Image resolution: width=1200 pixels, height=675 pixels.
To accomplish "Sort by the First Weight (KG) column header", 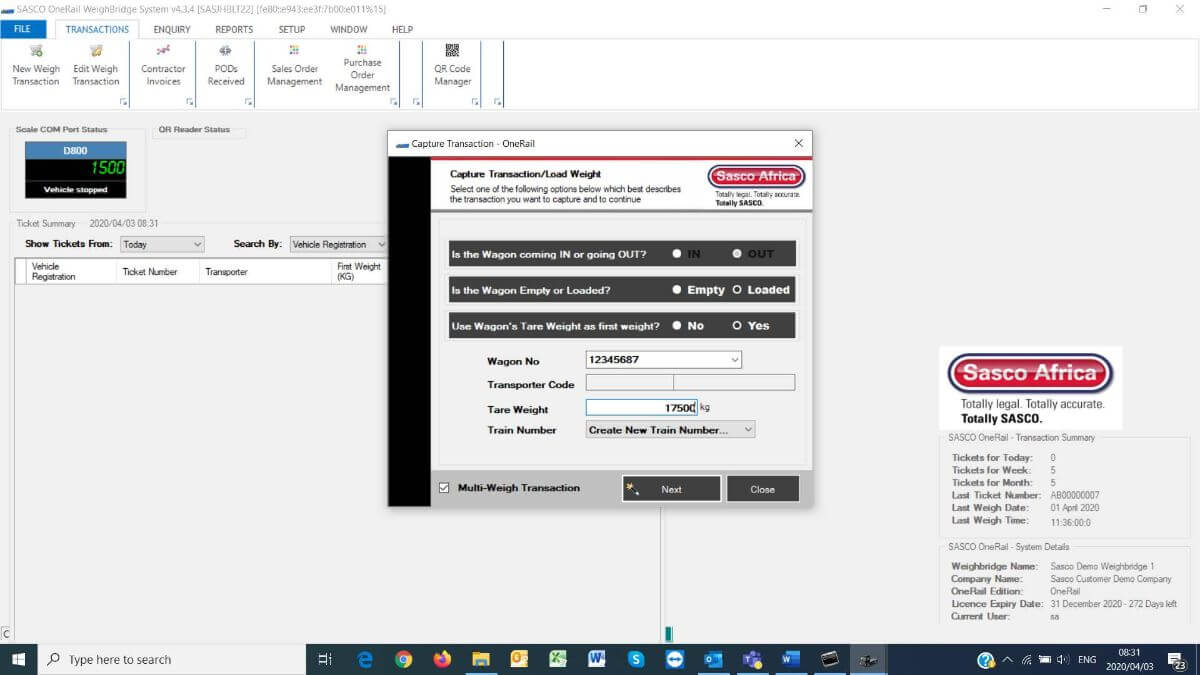I will [x=359, y=272].
